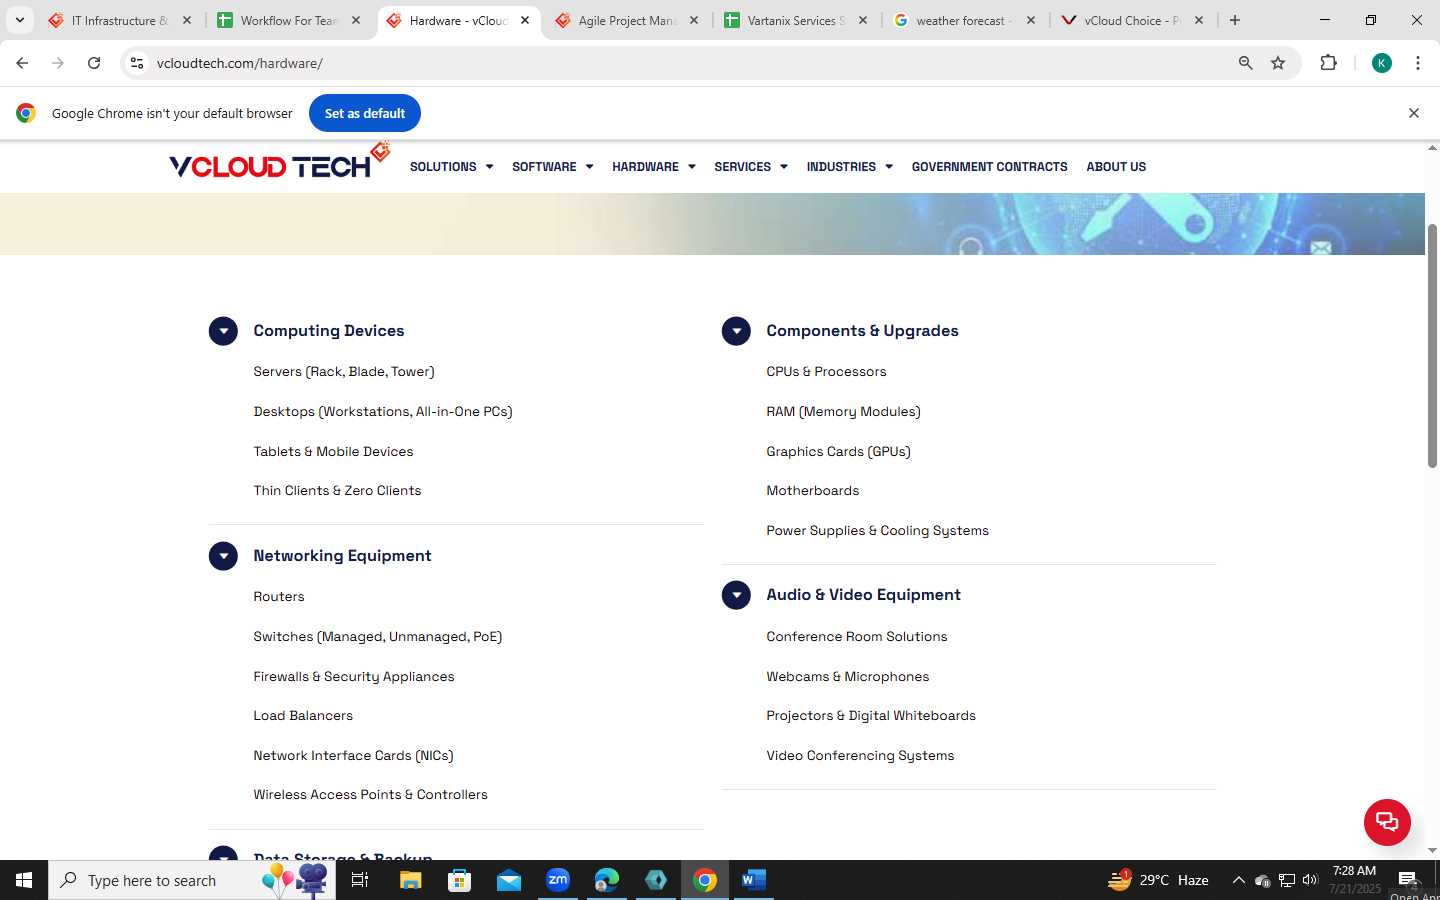Open the Chrome profile avatar K

[1382, 63]
